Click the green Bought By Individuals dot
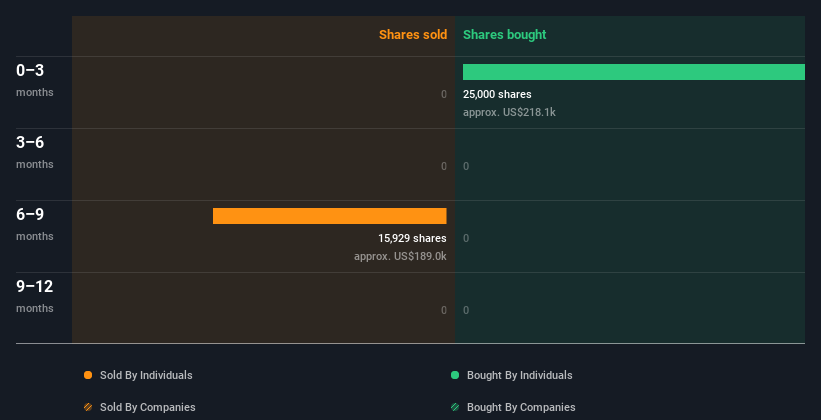Viewport: 821px width, 420px height. pos(455,375)
